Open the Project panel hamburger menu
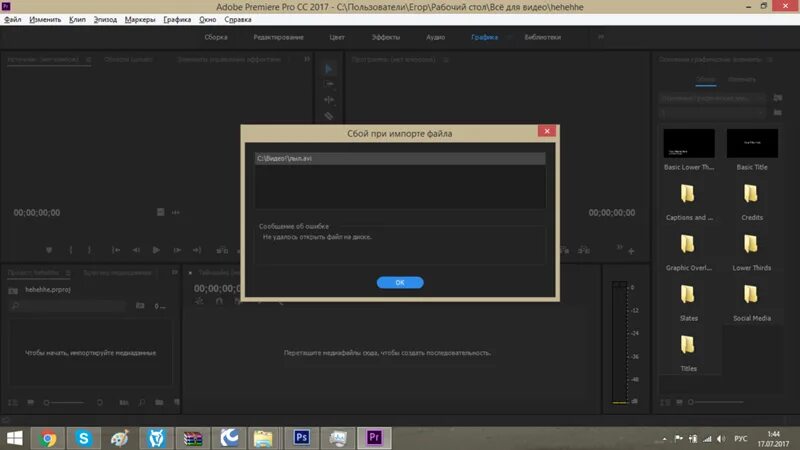800x450 pixels. 67,272
